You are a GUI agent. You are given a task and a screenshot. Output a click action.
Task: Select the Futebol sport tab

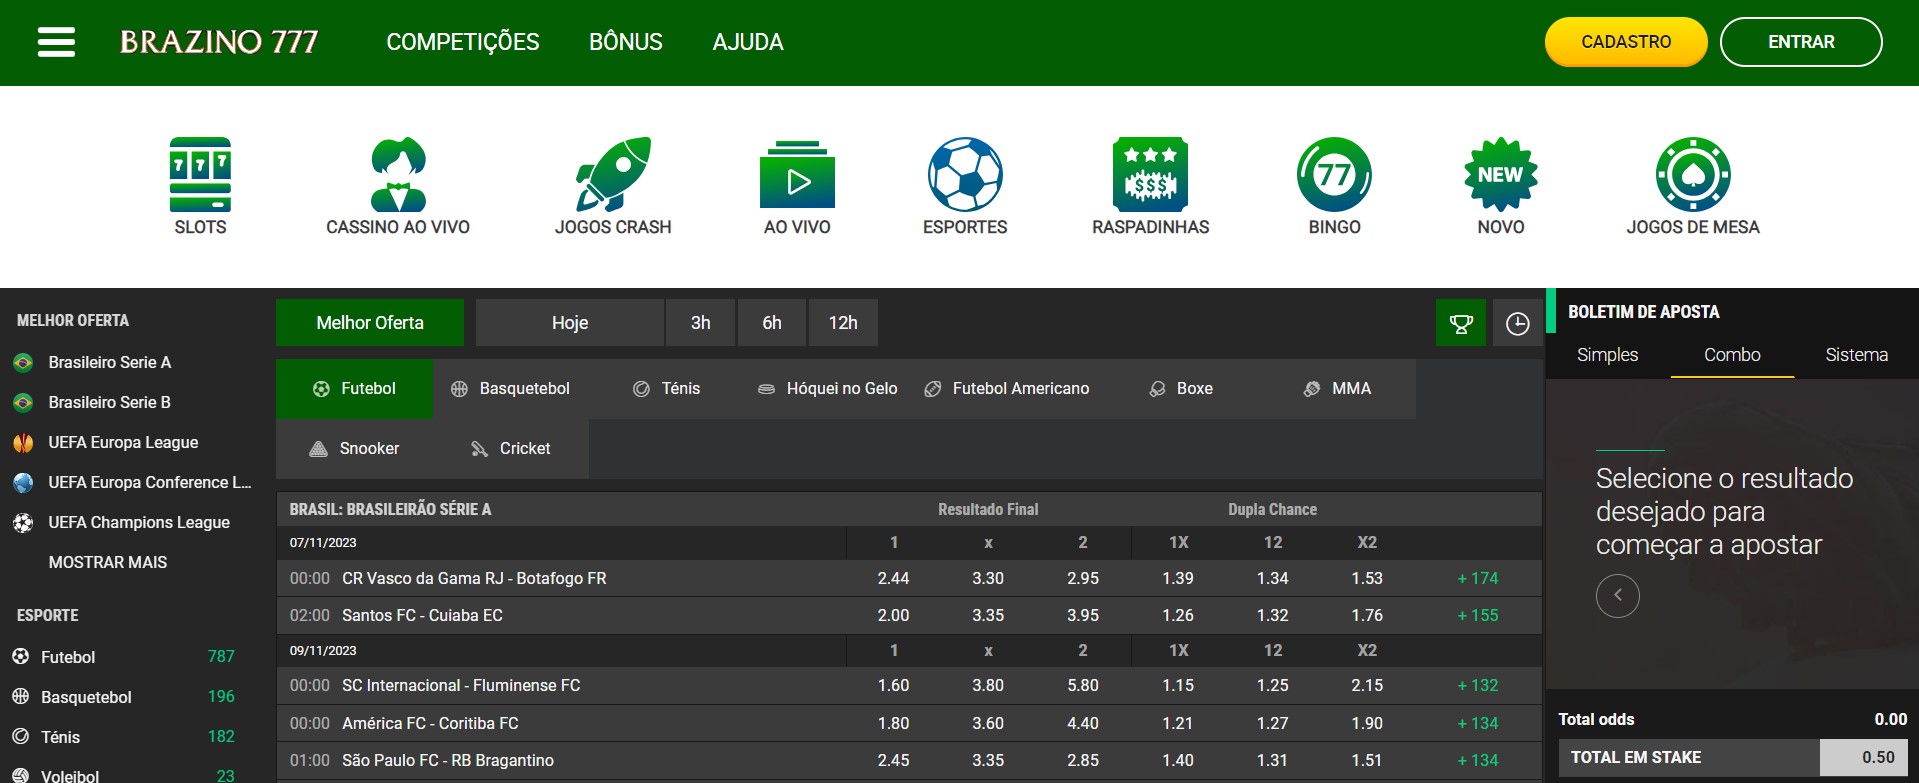(354, 388)
